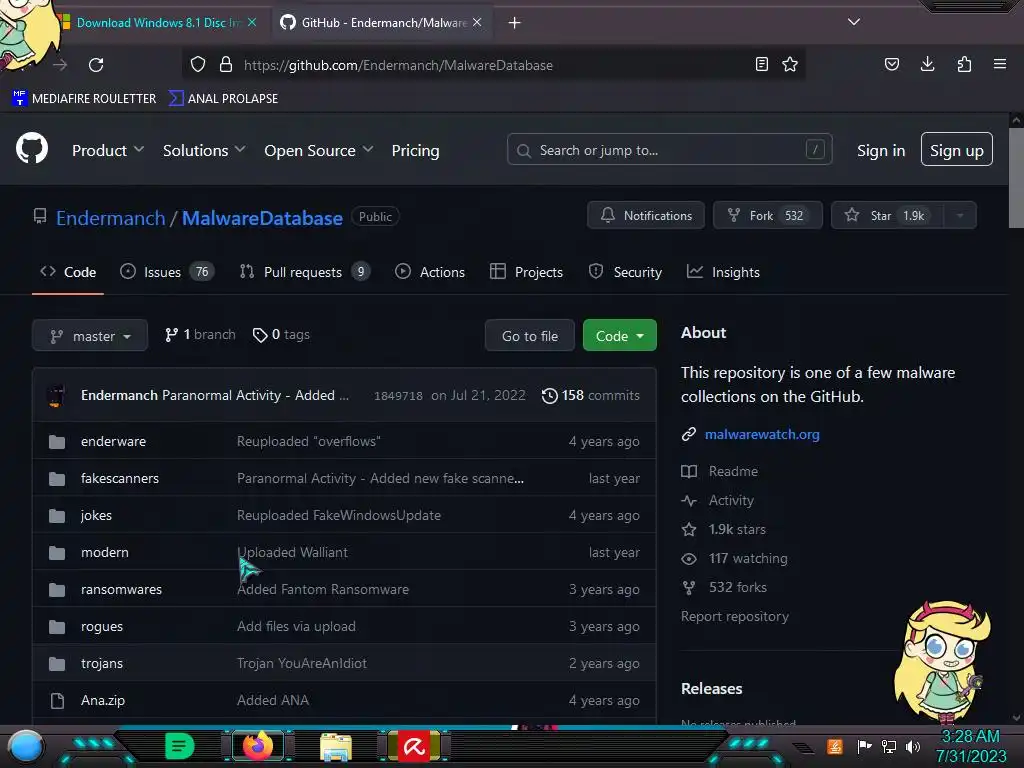Open the Pull requests tab

[305, 272]
